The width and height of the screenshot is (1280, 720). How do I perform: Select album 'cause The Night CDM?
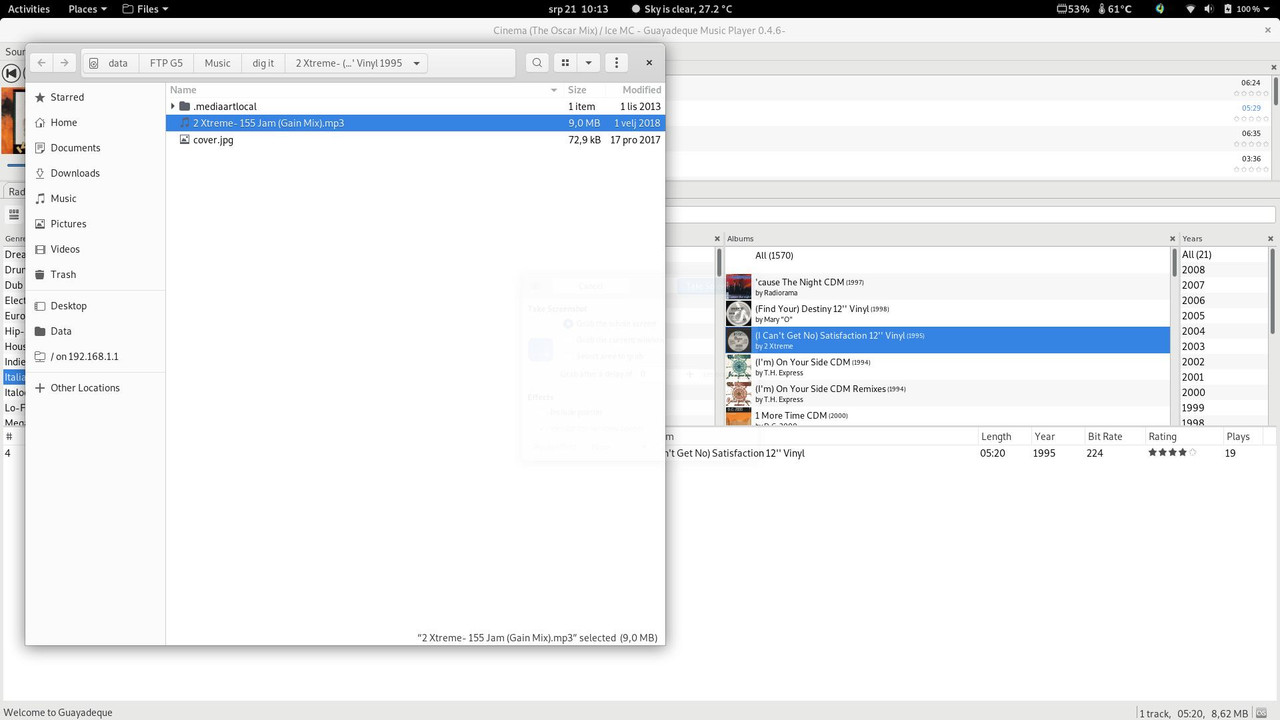point(947,287)
